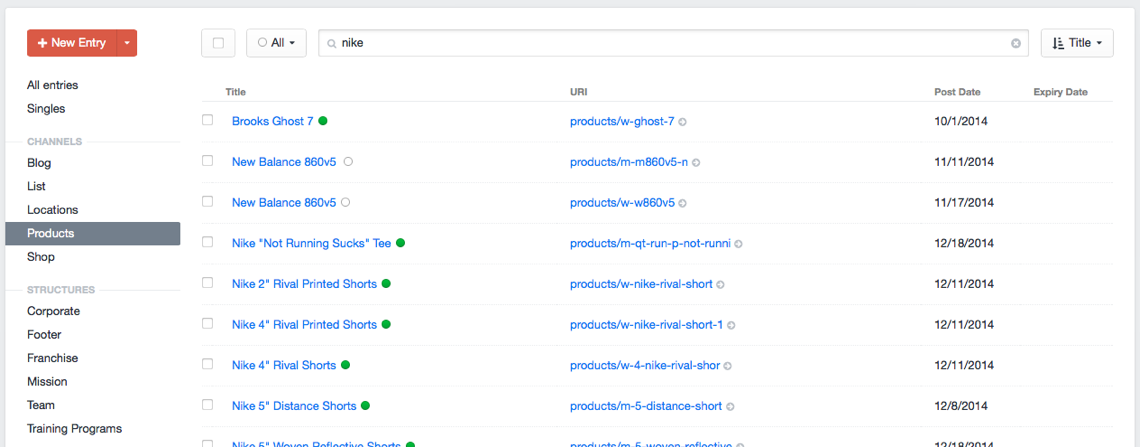Open products/w-w860v5 URI arrow icon
The width and height of the screenshot is (1140, 447).
[683, 204]
